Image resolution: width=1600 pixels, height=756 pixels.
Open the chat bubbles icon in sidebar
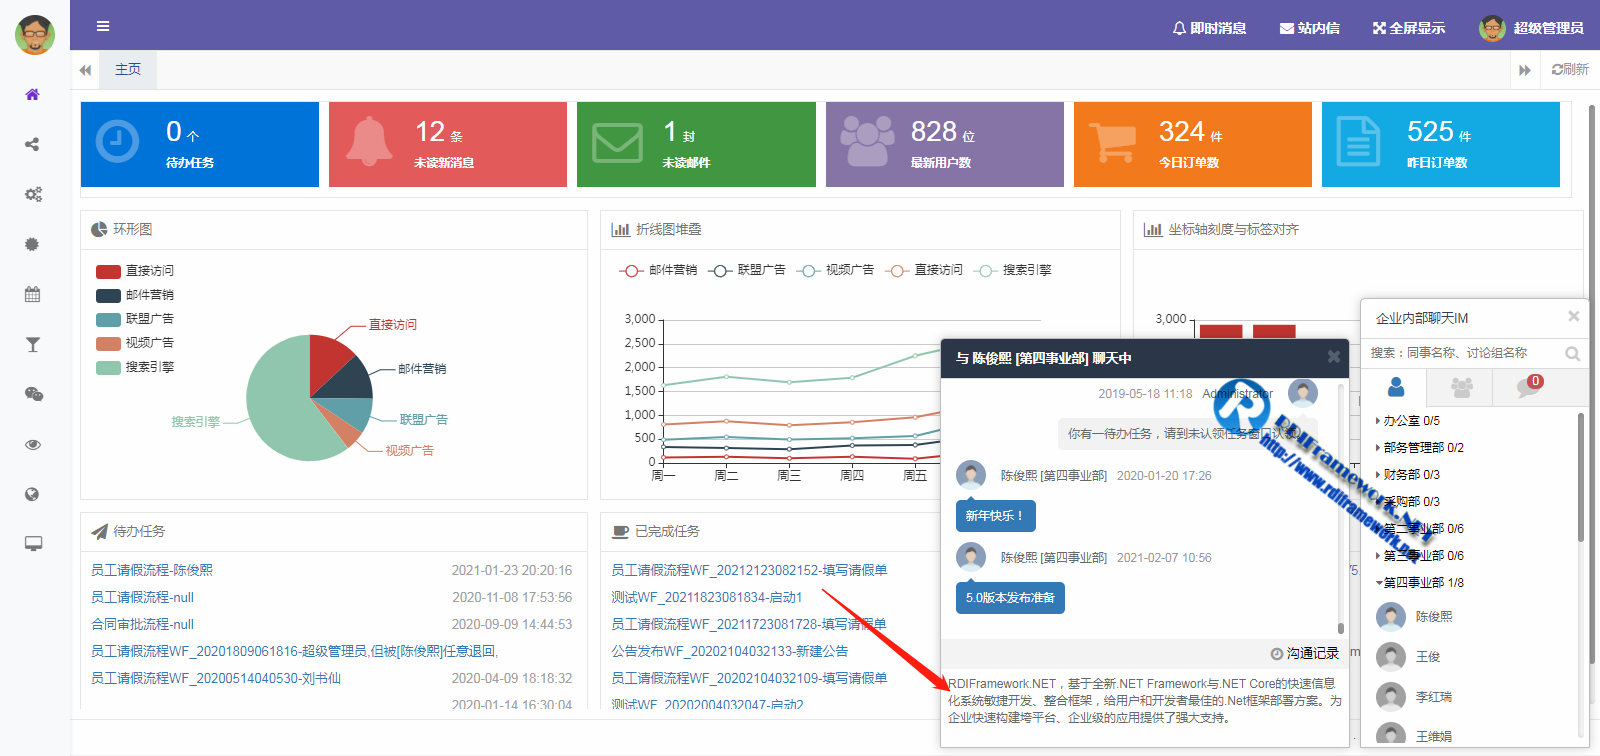(x=33, y=394)
